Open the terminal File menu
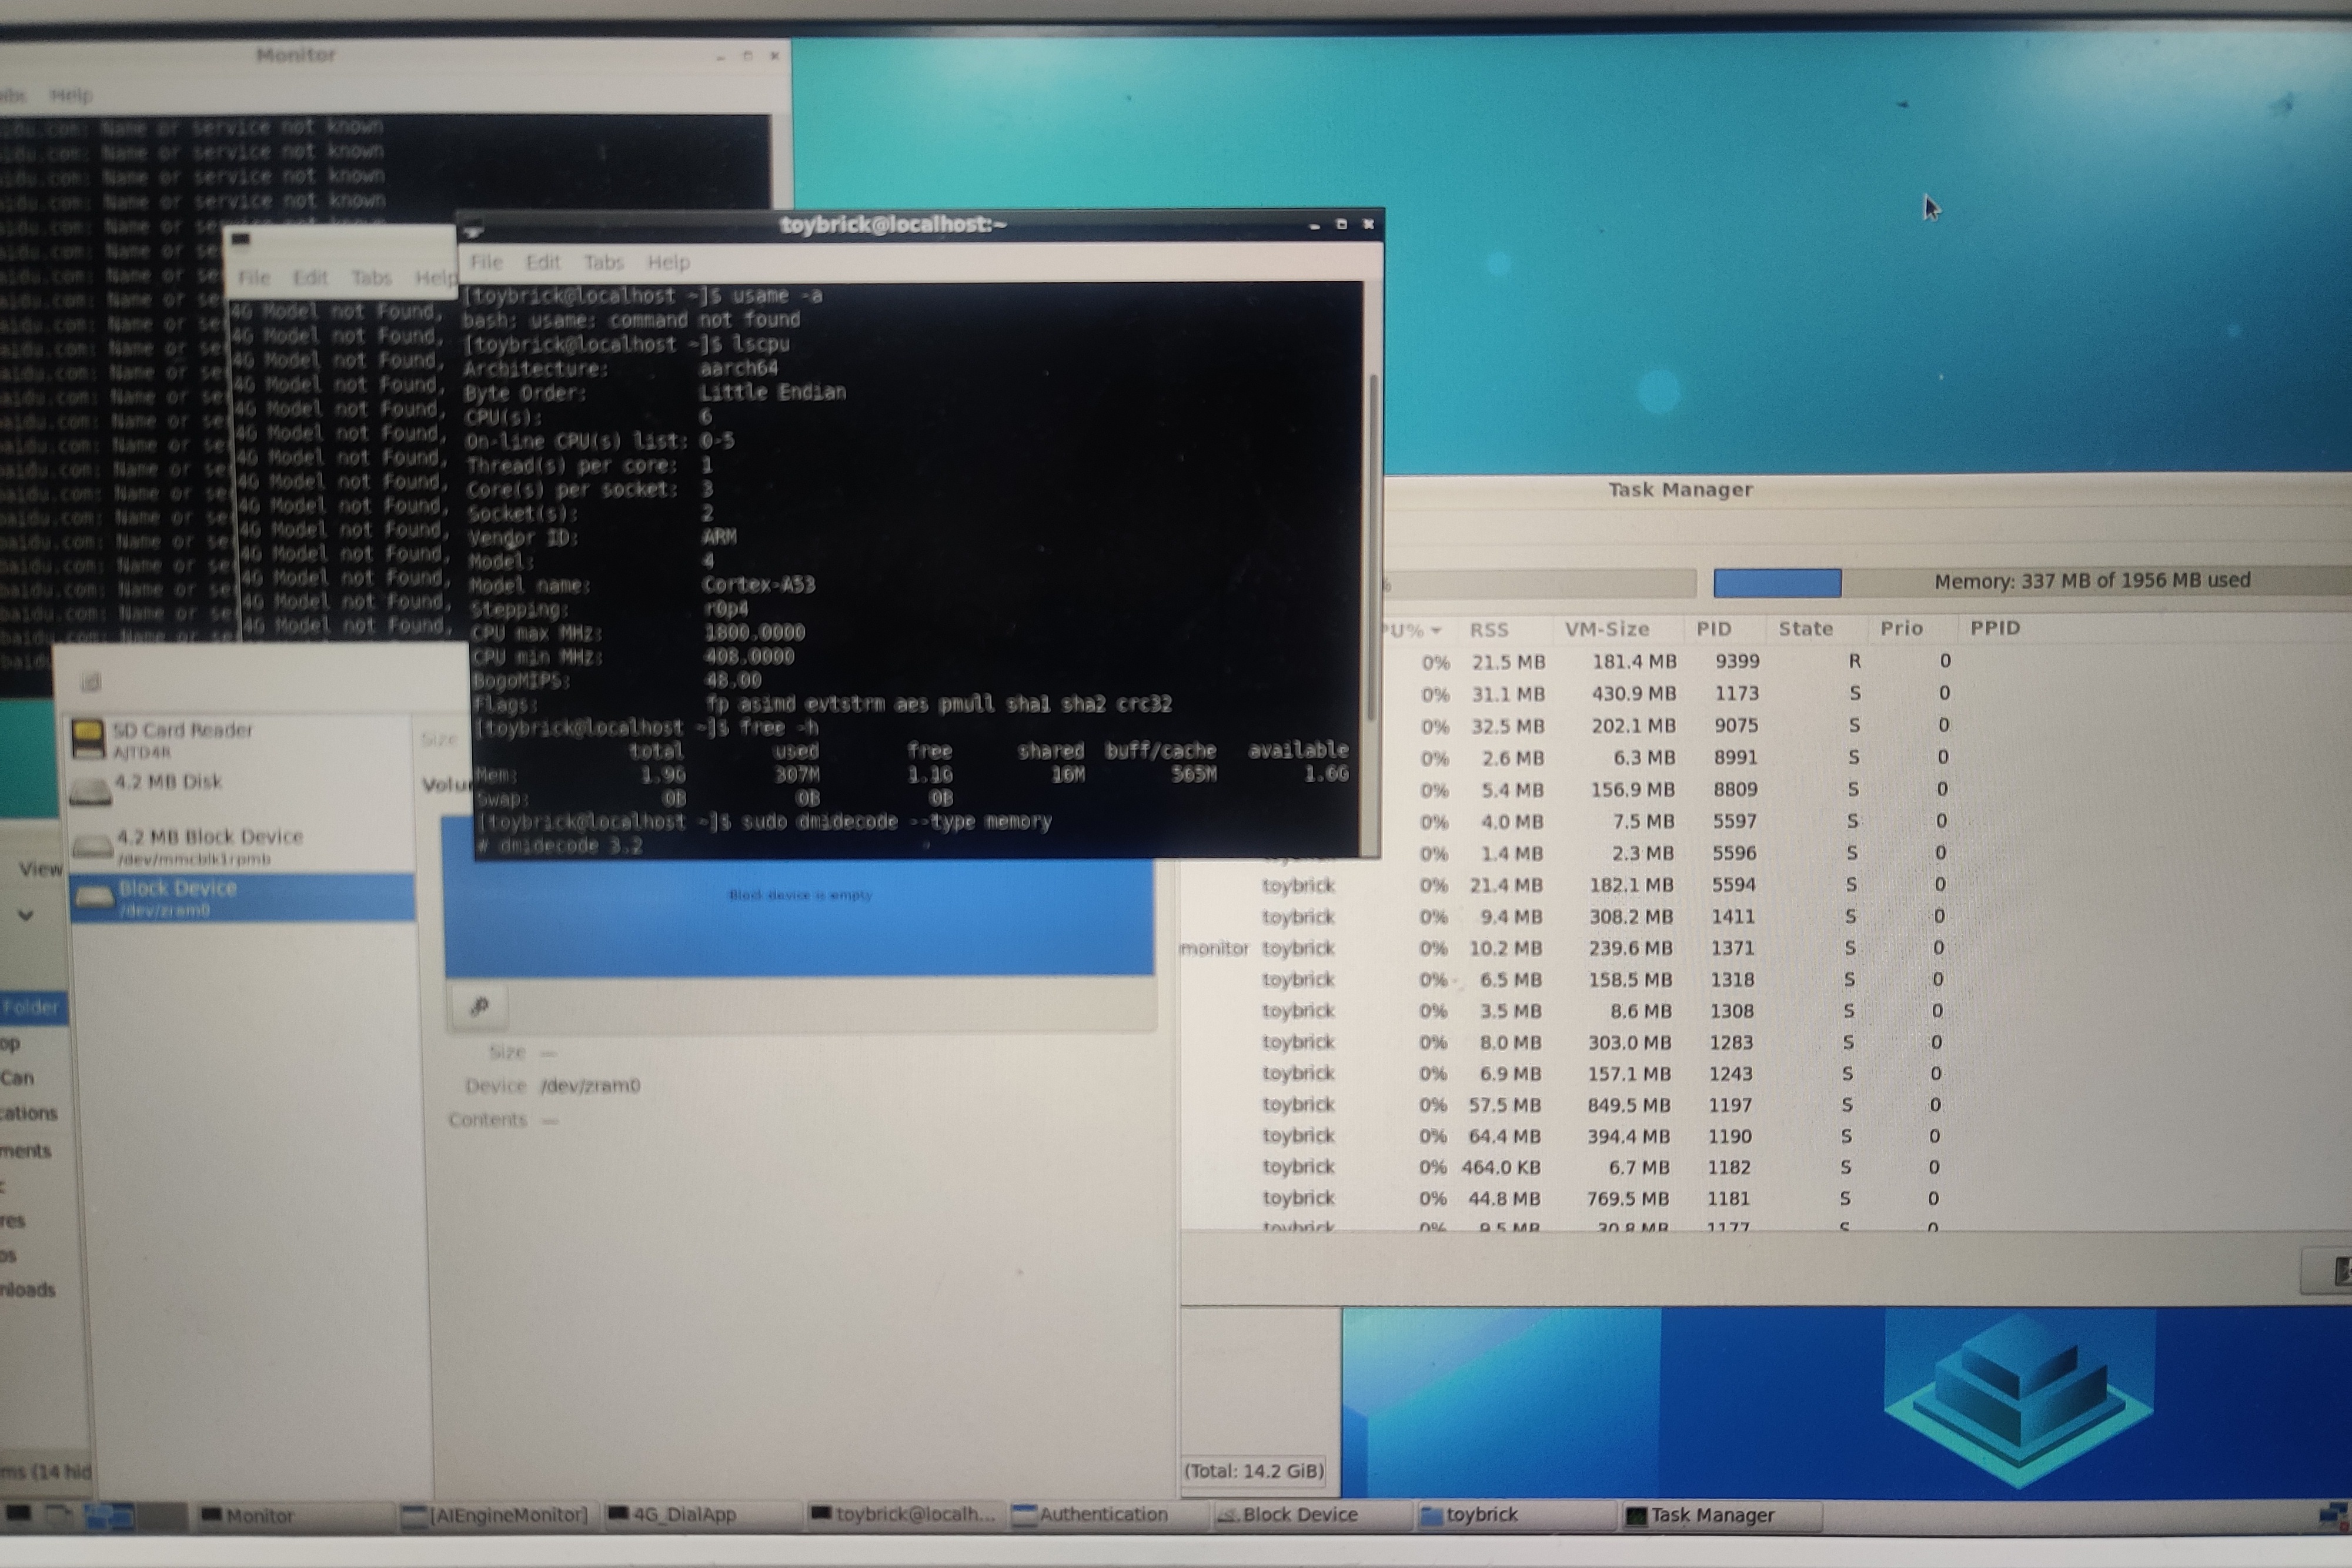This screenshot has height=1568, width=2352. [x=486, y=262]
